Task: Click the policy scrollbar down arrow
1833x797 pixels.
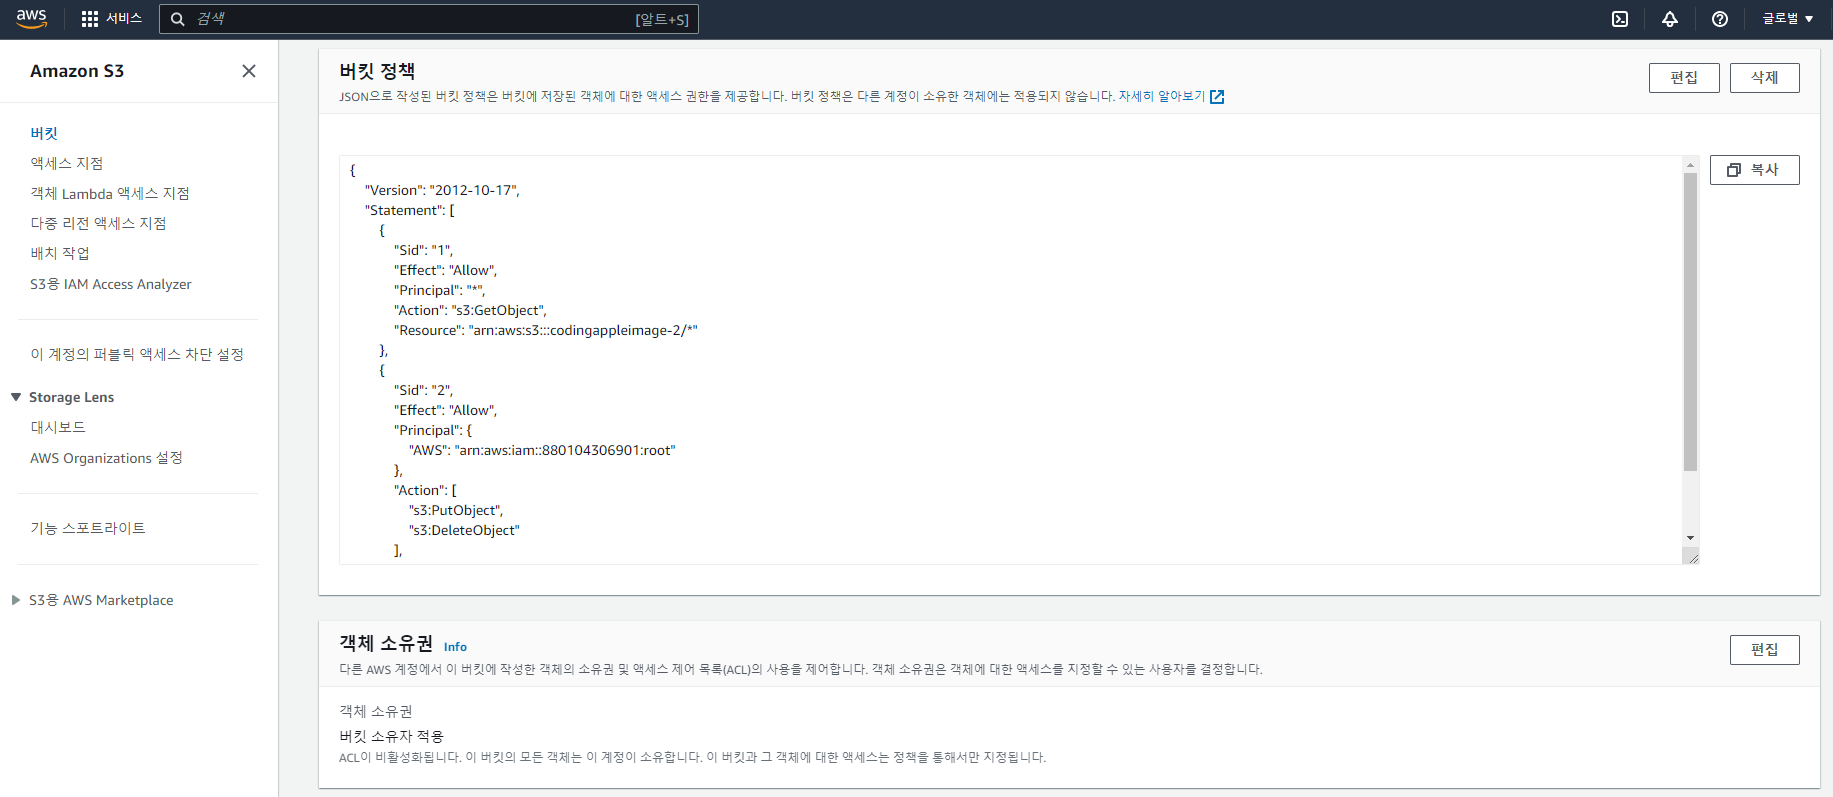Action: click(1690, 538)
